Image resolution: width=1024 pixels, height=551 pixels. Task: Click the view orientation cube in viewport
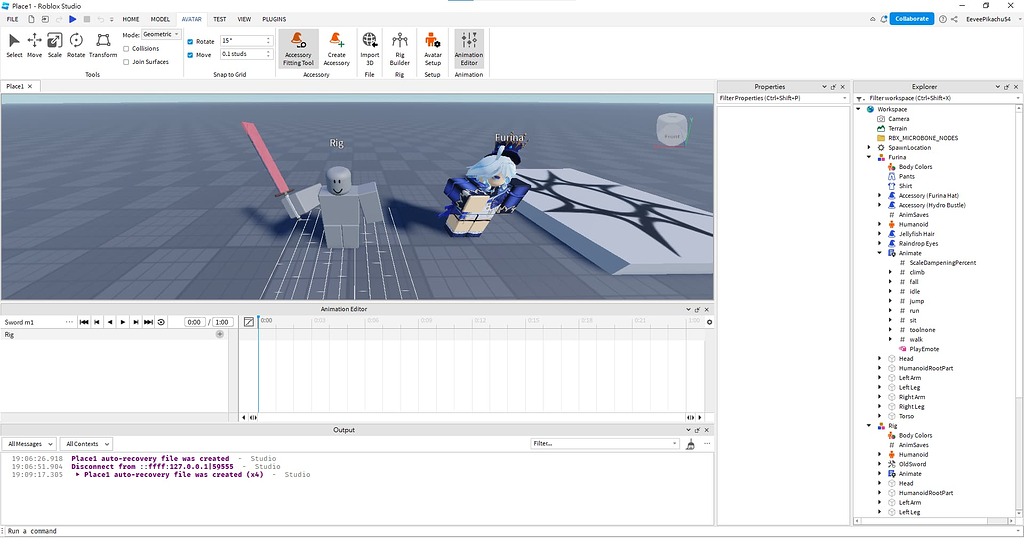click(x=672, y=130)
